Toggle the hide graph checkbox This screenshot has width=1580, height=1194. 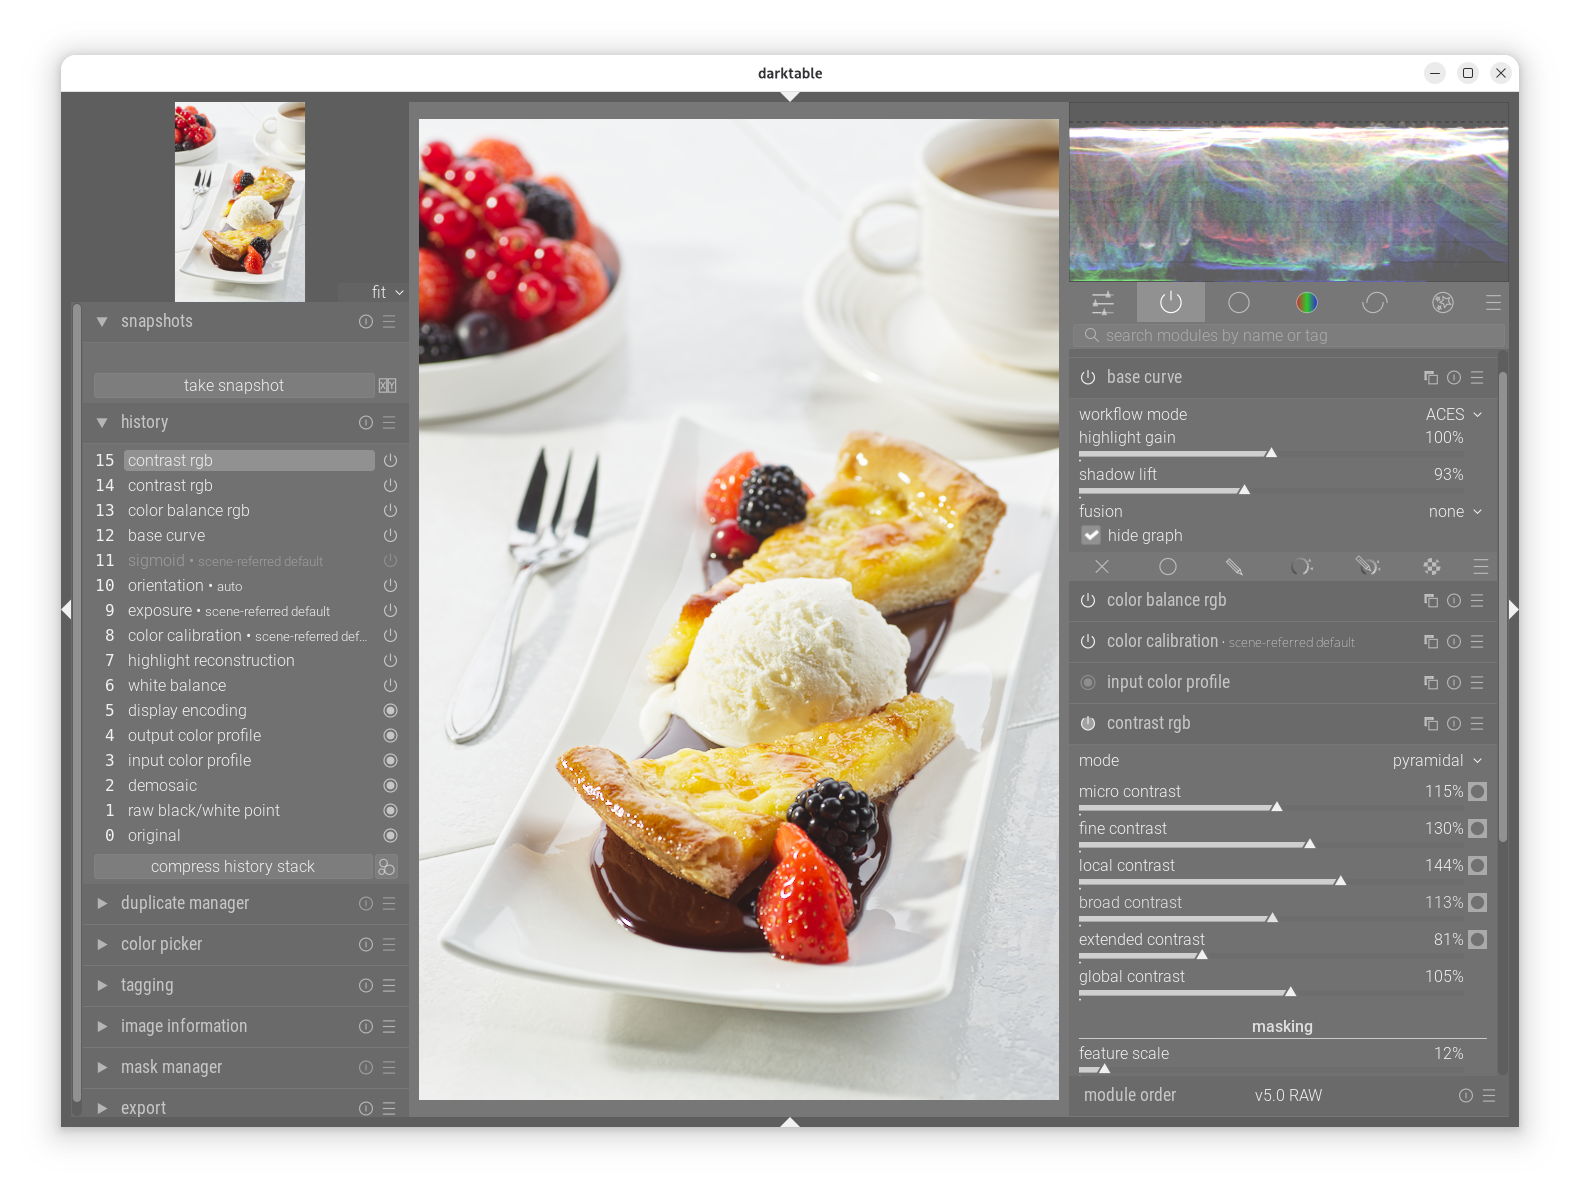click(1091, 535)
